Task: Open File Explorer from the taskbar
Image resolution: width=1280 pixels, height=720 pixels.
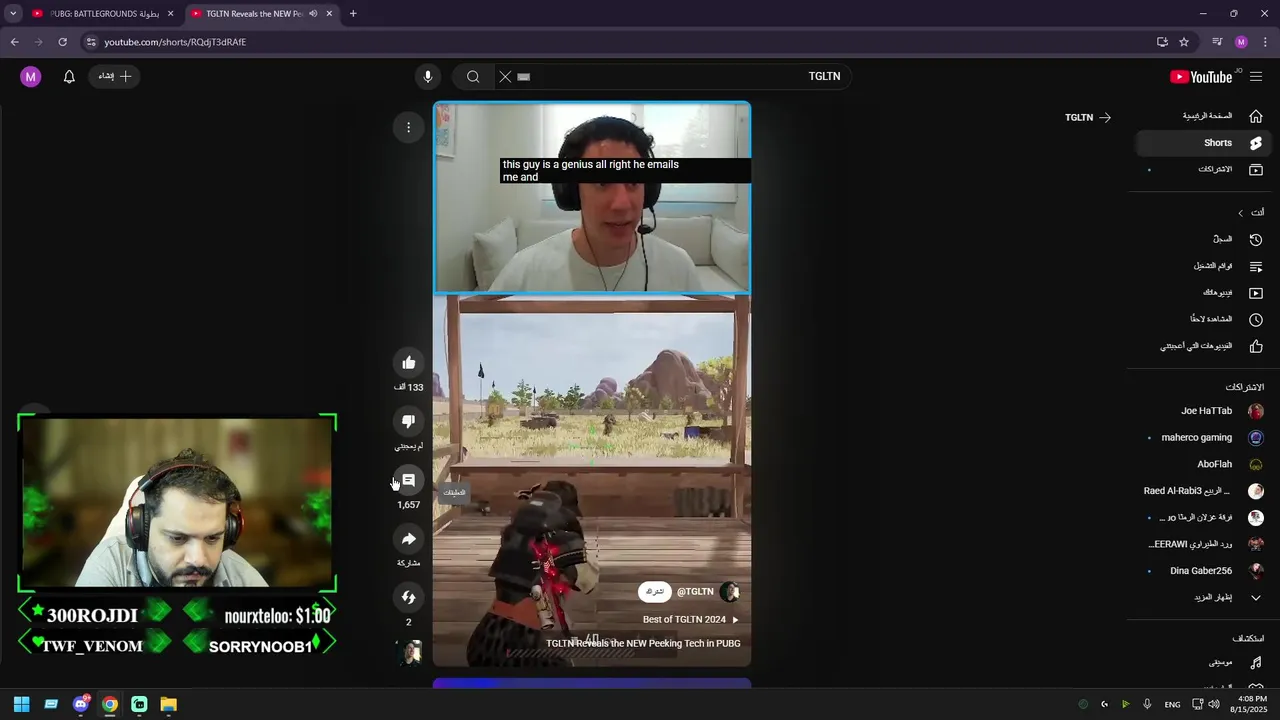Action: [x=168, y=704]
